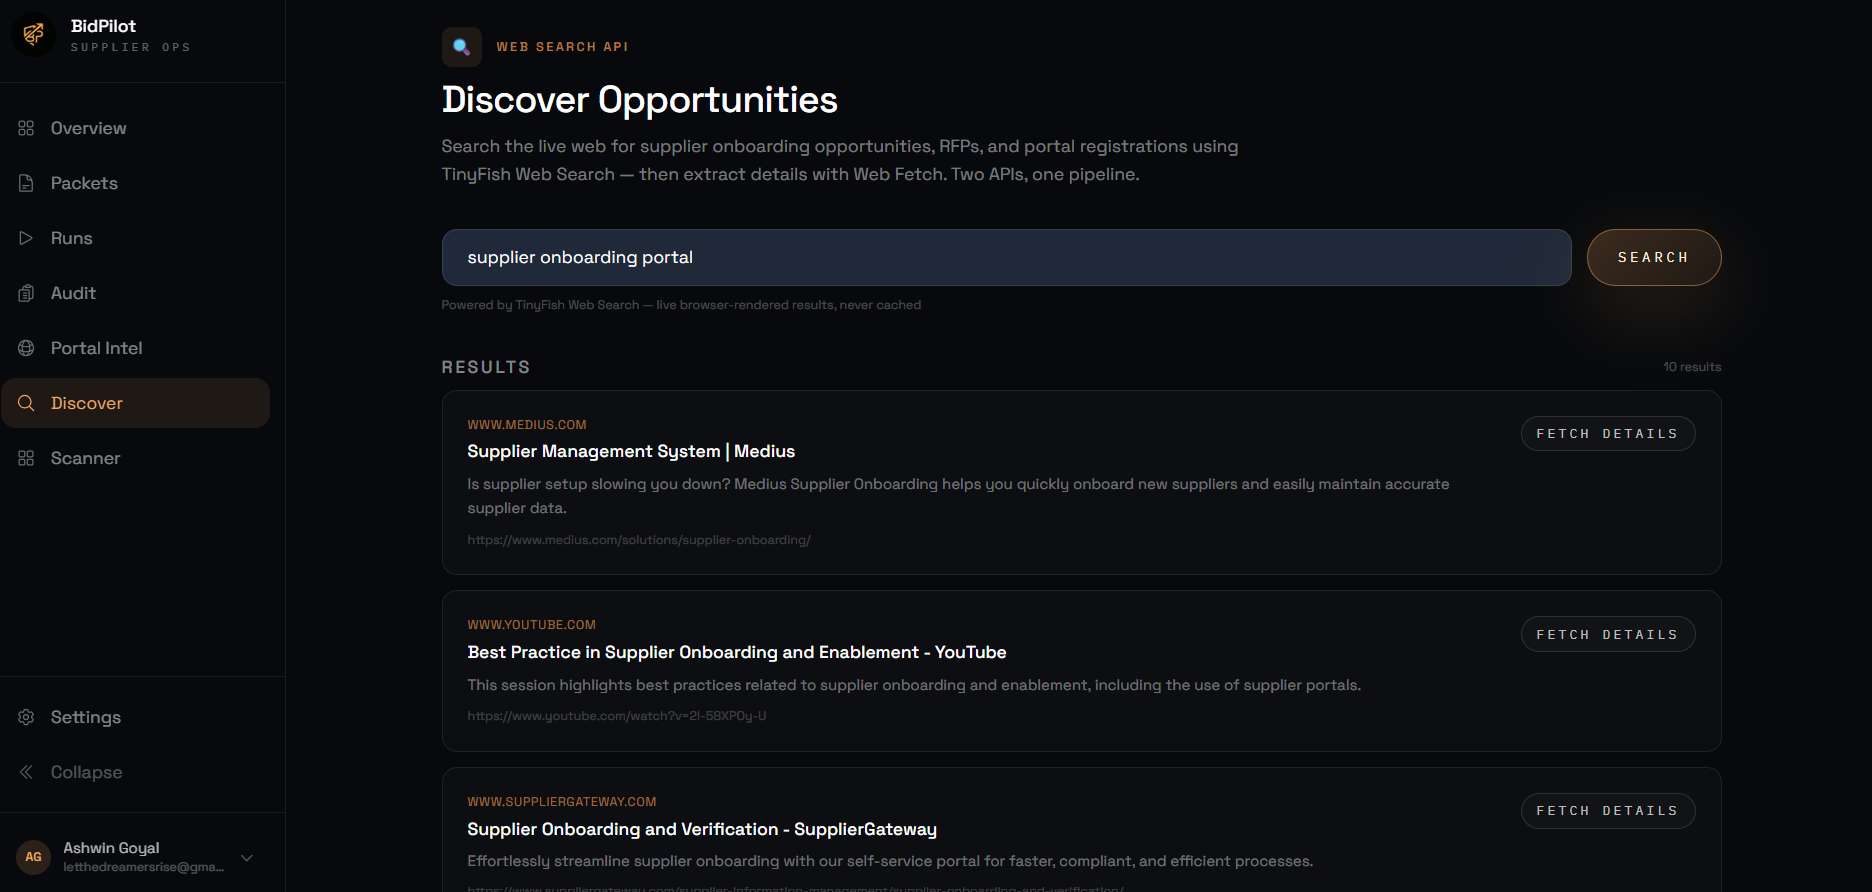
Task: Select the Discover nav item
Action: pyautogui.click(x=135, y=403)
